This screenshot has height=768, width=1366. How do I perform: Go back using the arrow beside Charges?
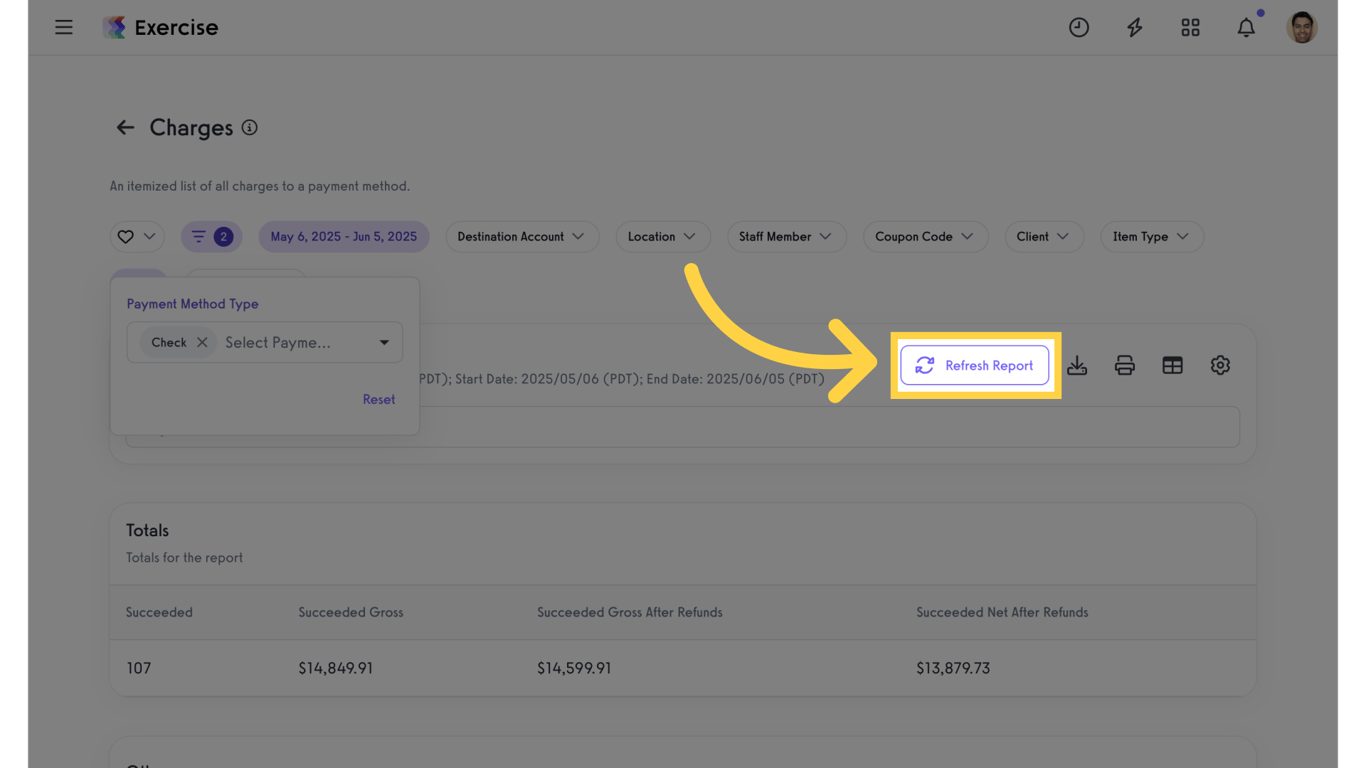tap(125, 128)
